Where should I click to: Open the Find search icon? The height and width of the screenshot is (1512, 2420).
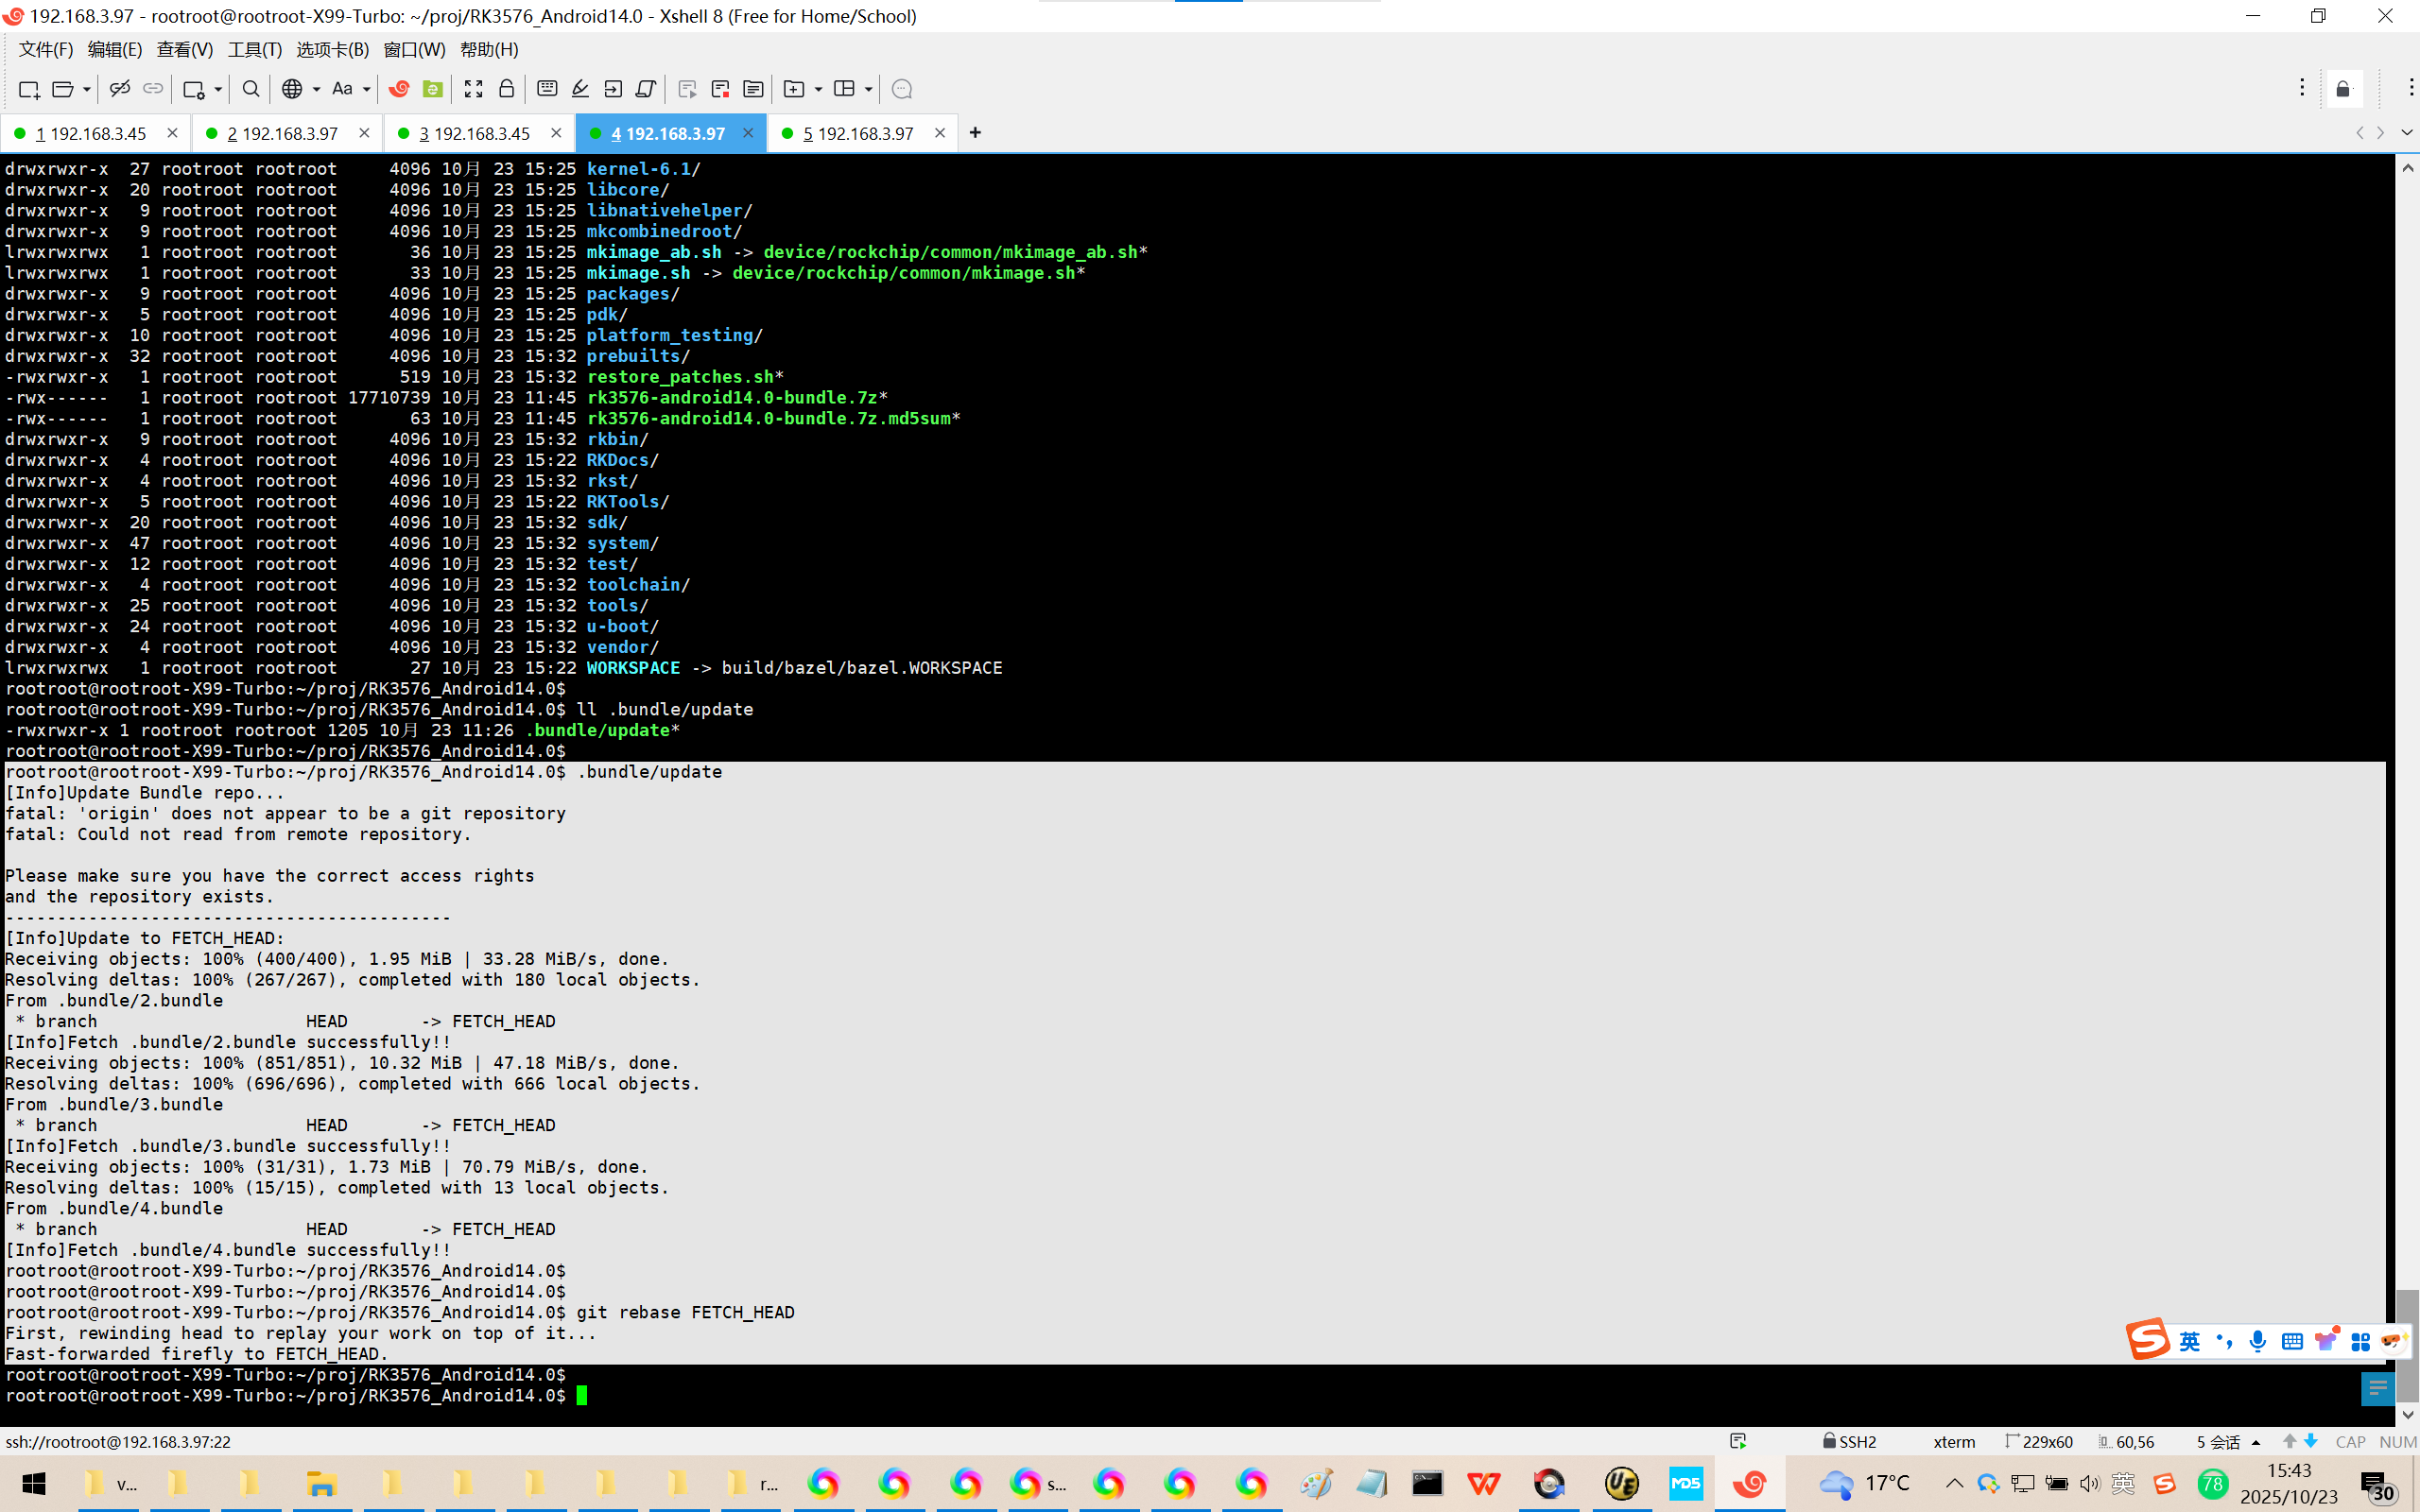[251, 89]
